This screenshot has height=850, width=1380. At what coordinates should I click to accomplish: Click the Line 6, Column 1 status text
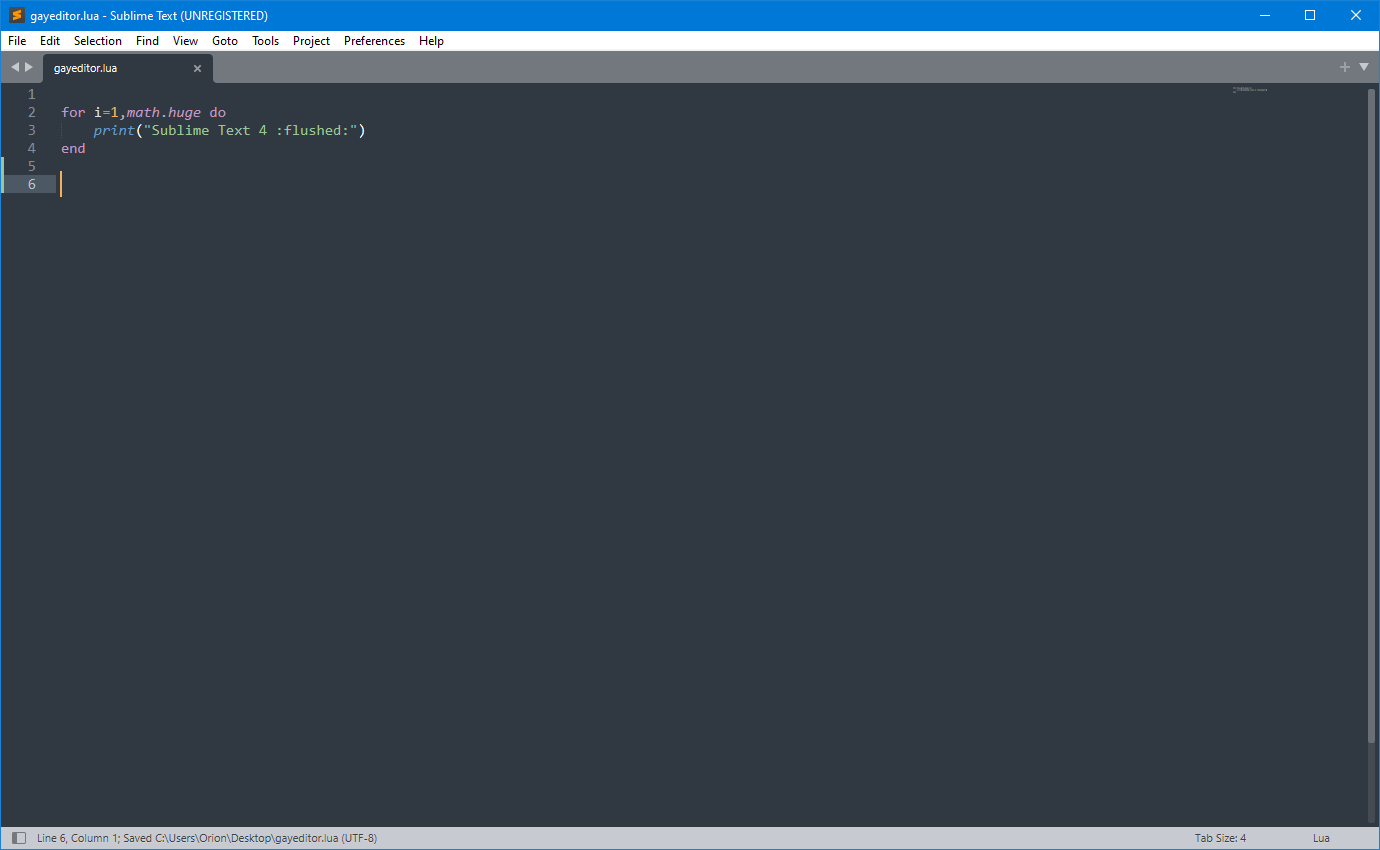(78, 838)
